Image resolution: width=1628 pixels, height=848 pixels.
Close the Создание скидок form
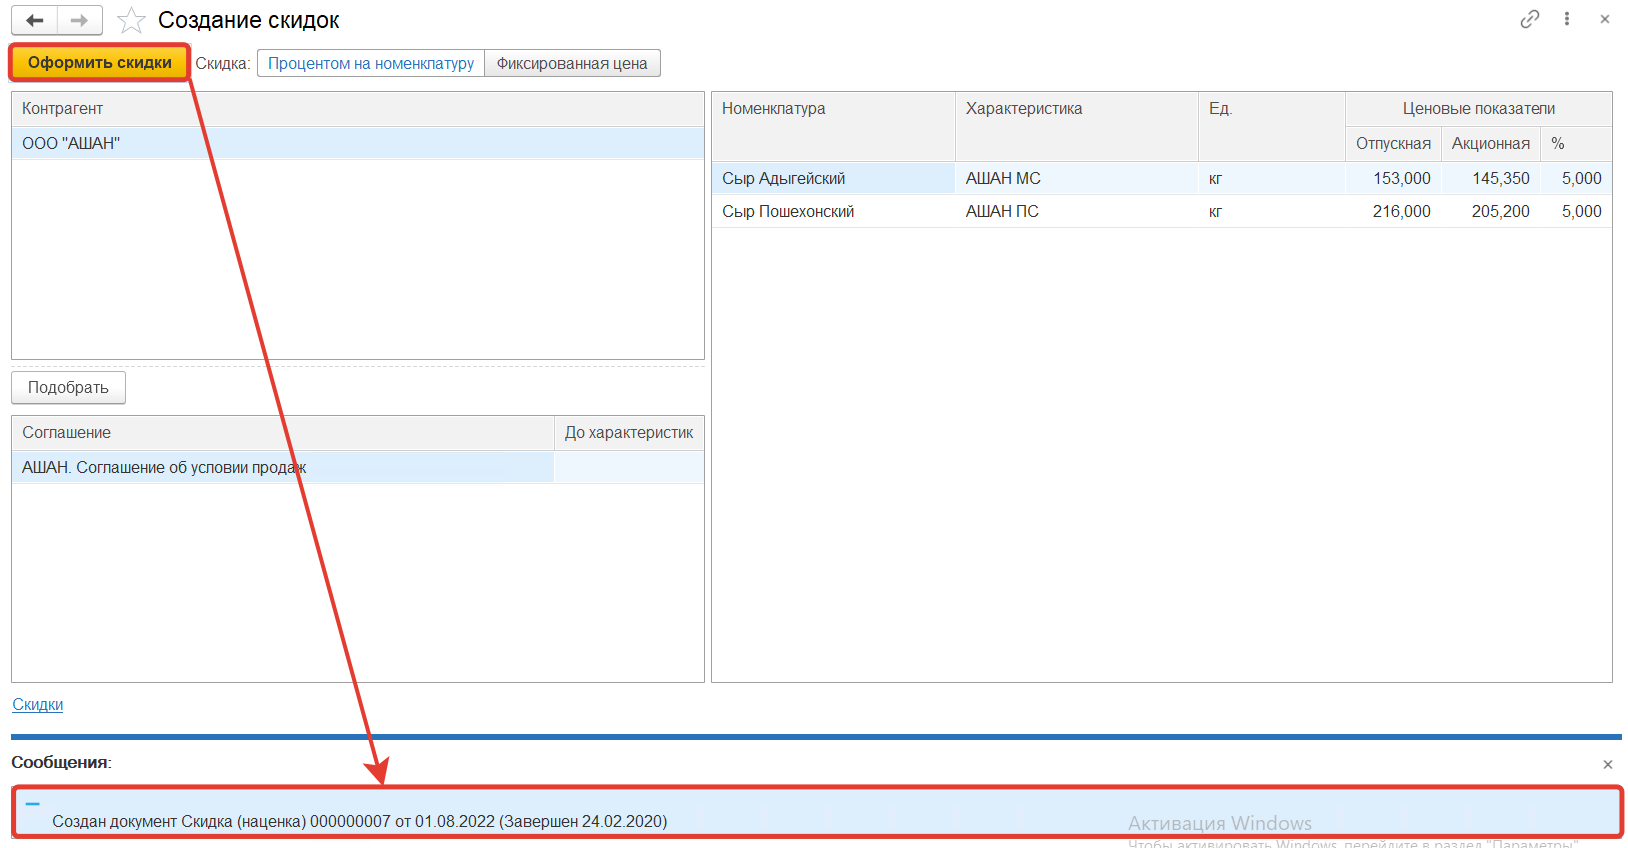point(1605,19)
